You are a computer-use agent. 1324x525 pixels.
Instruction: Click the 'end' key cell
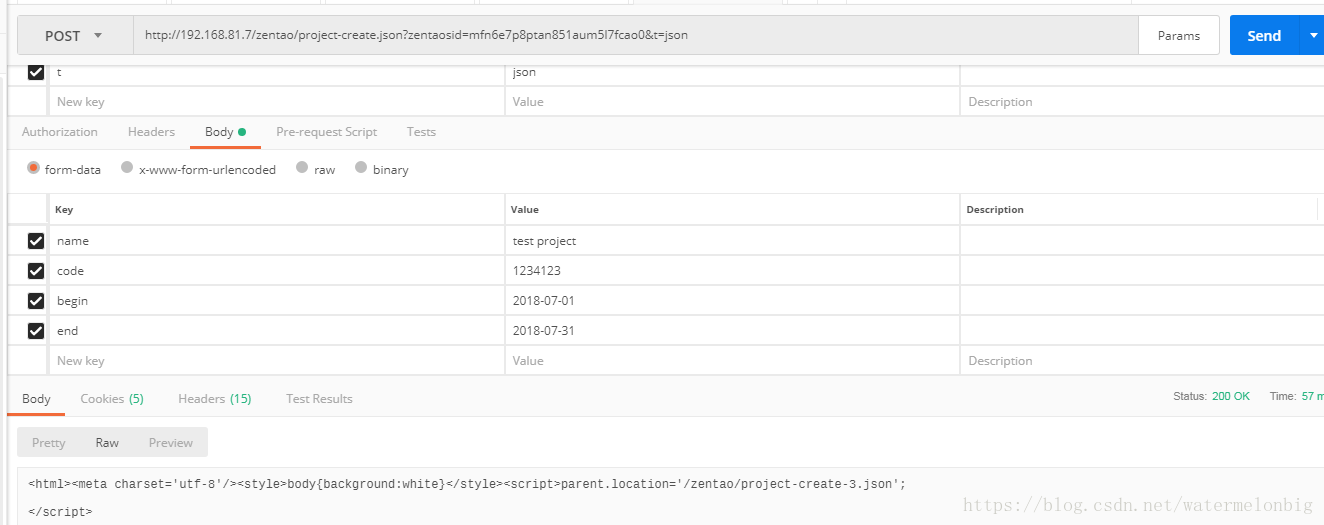[276, 331]
